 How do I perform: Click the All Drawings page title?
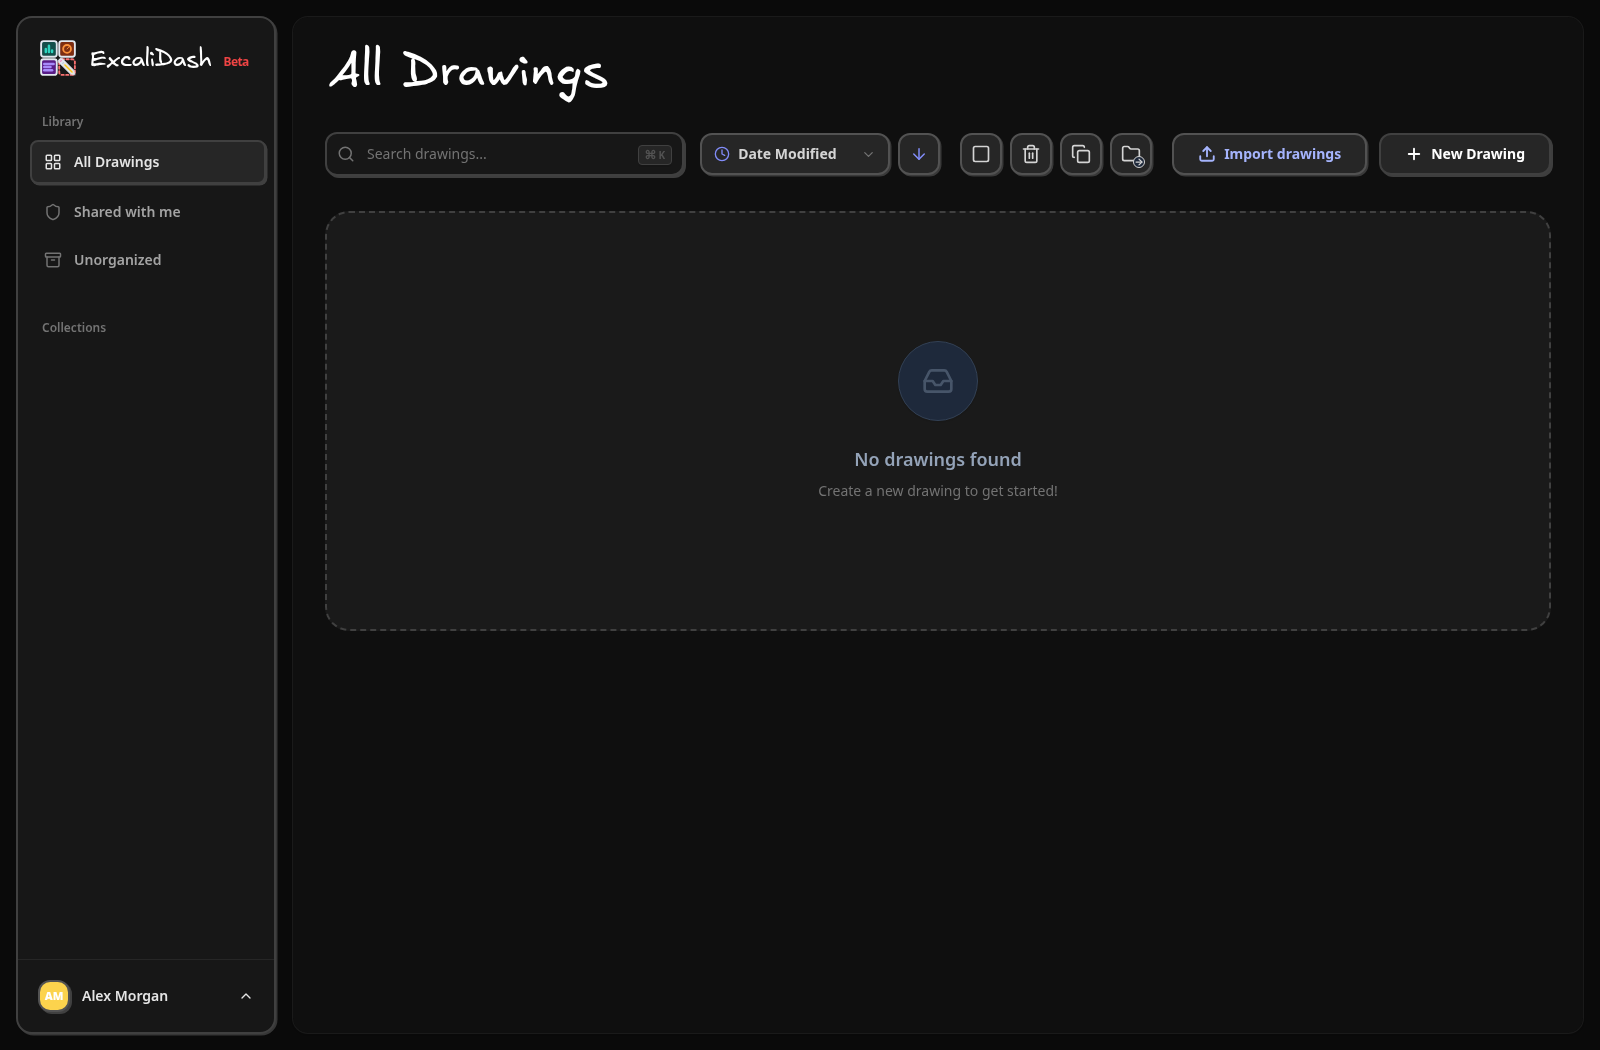468,71
